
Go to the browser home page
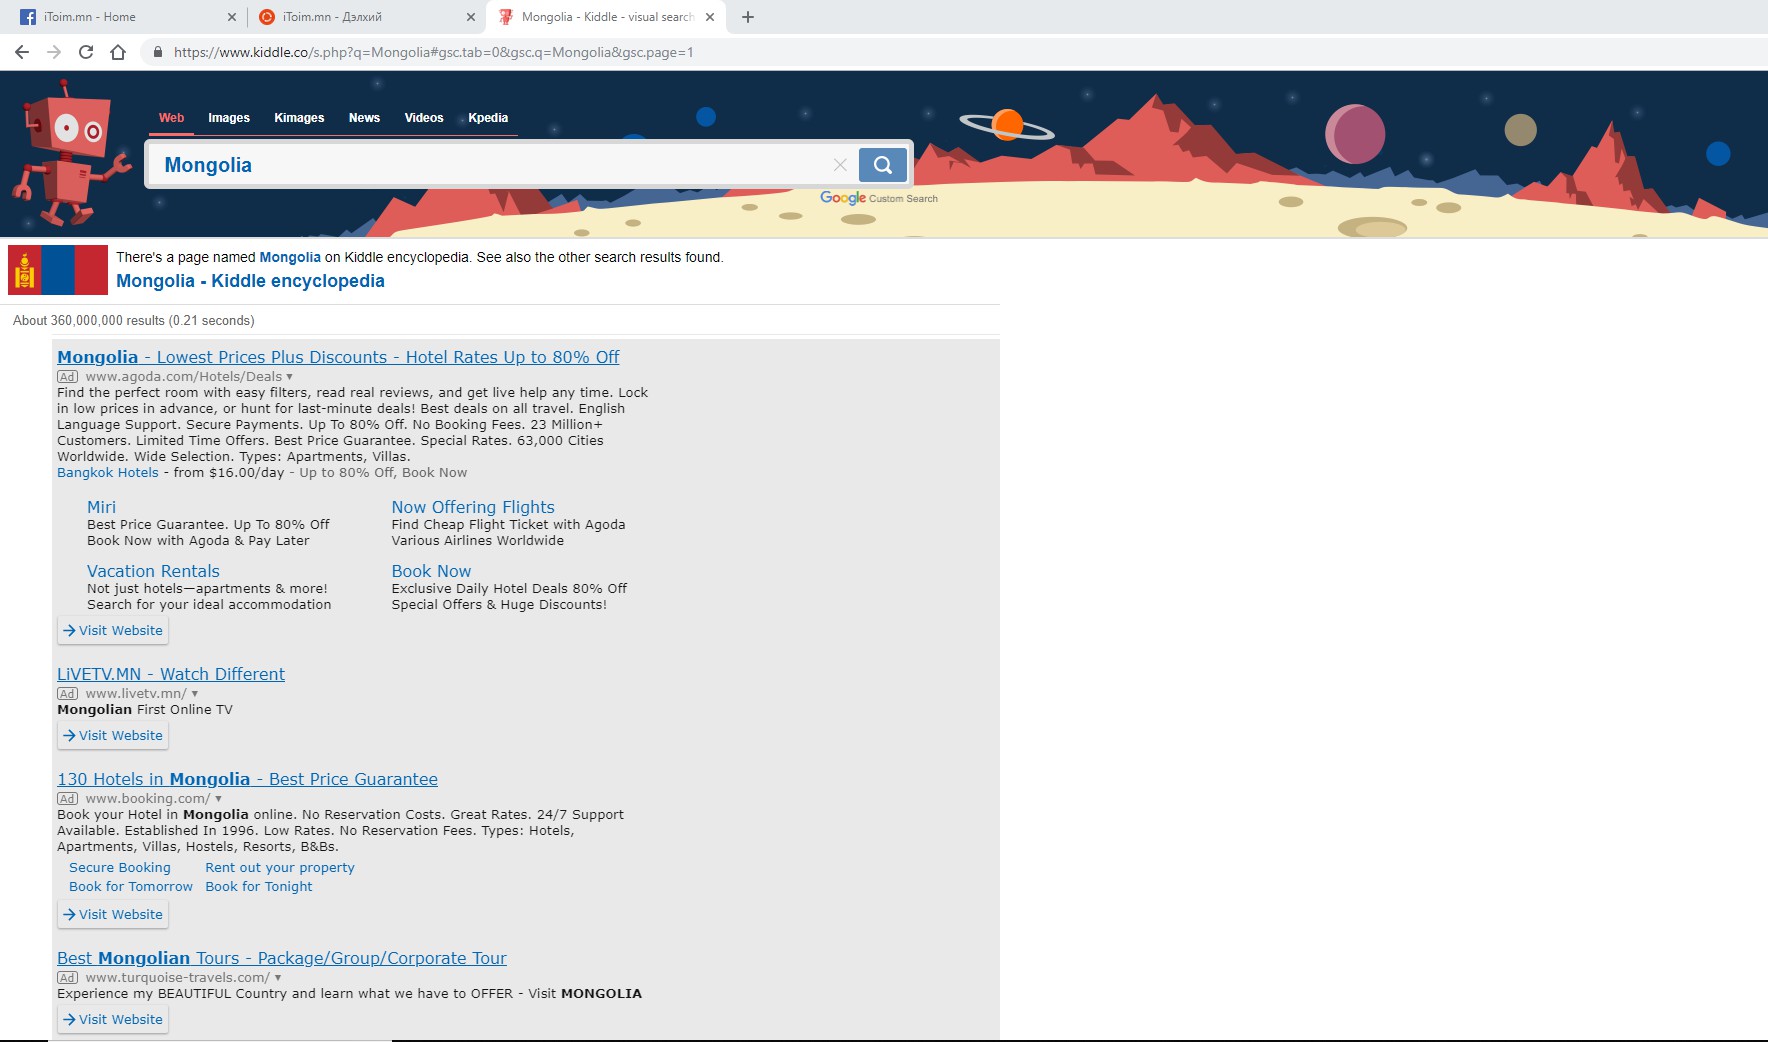click(x=118, y=52)
